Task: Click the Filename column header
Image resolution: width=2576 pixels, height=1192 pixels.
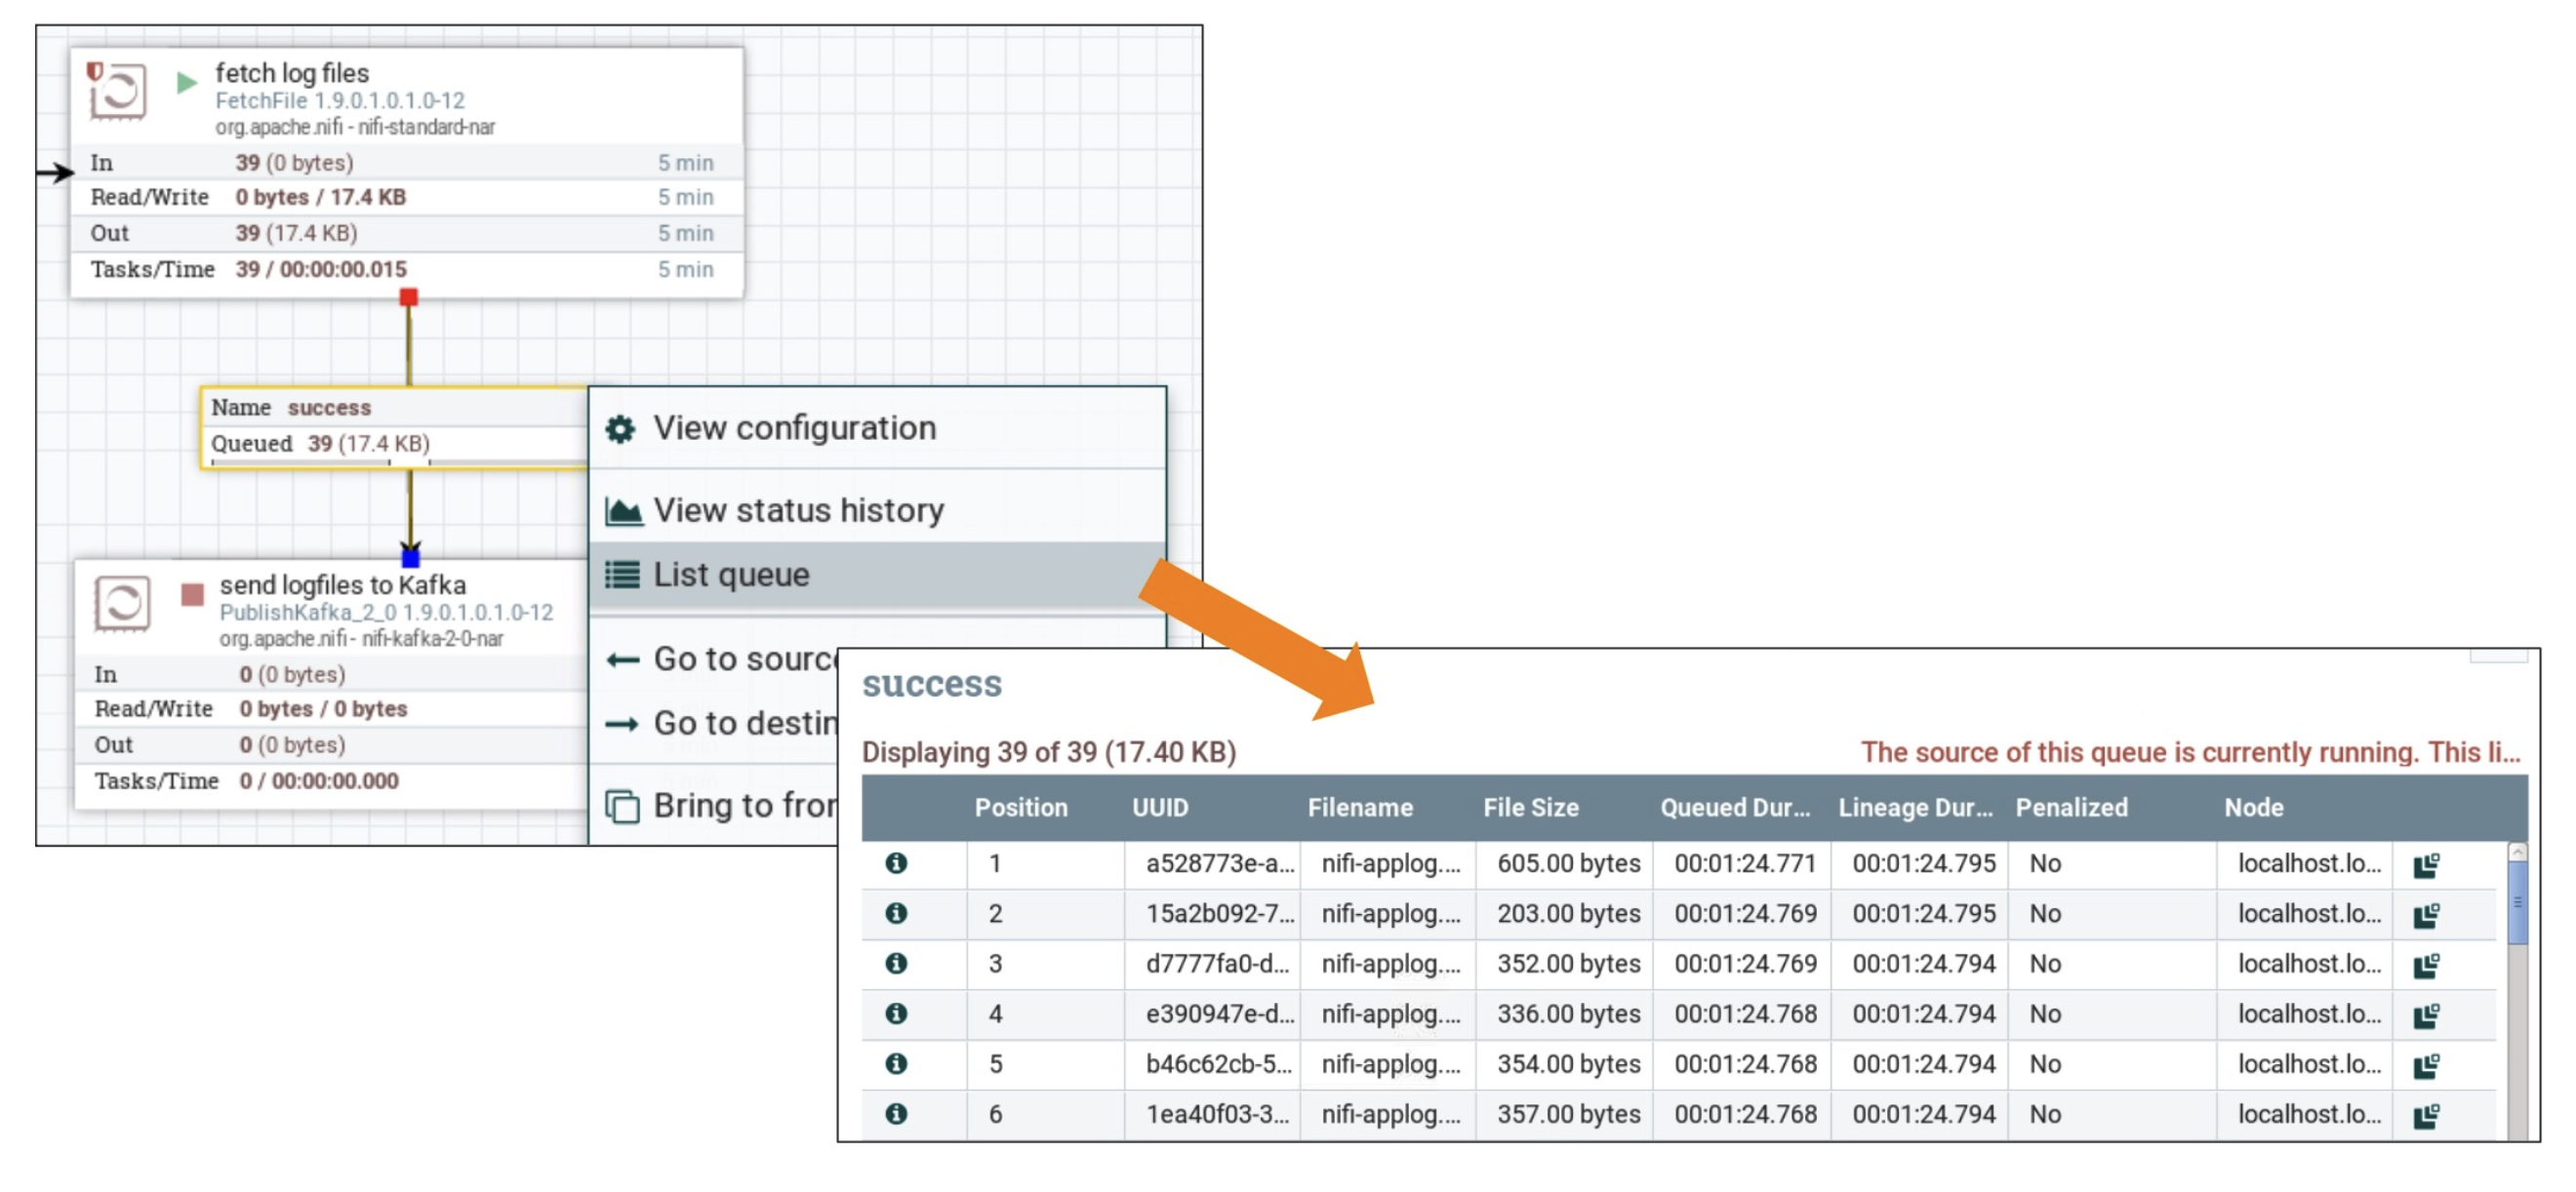Action: point(1359,807)
